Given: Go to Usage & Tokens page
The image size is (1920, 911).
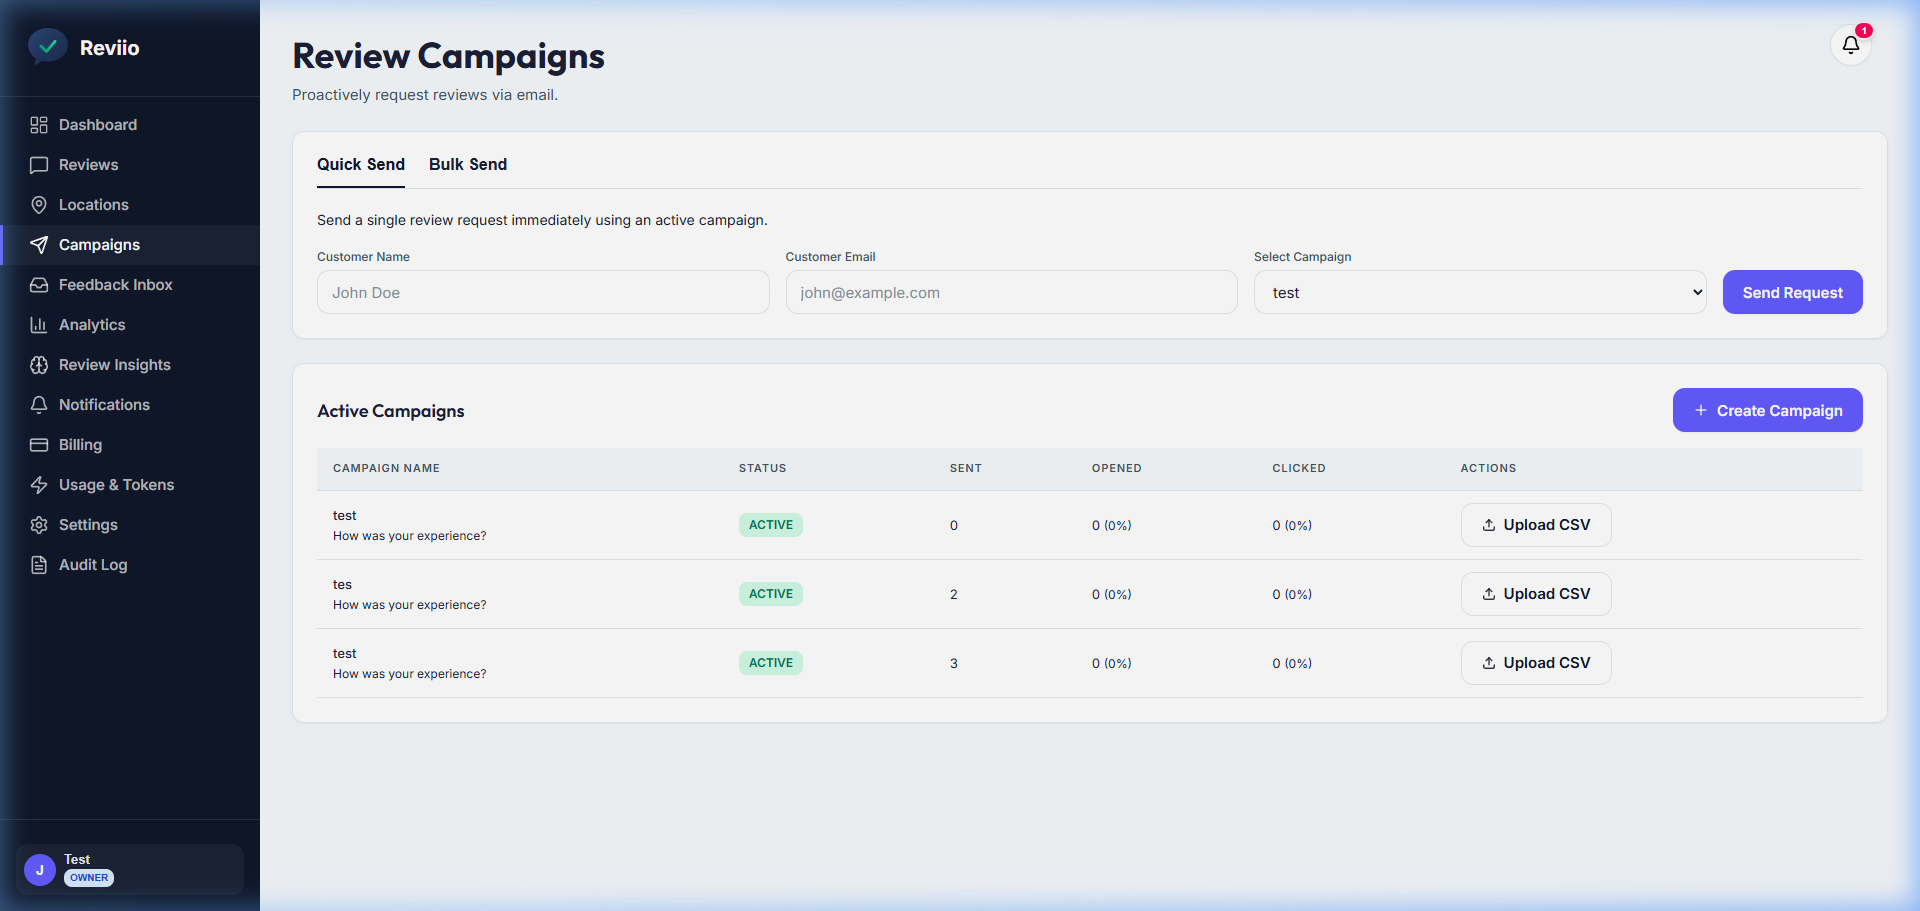Looking at the screenshot, I should tap(130, 485).
